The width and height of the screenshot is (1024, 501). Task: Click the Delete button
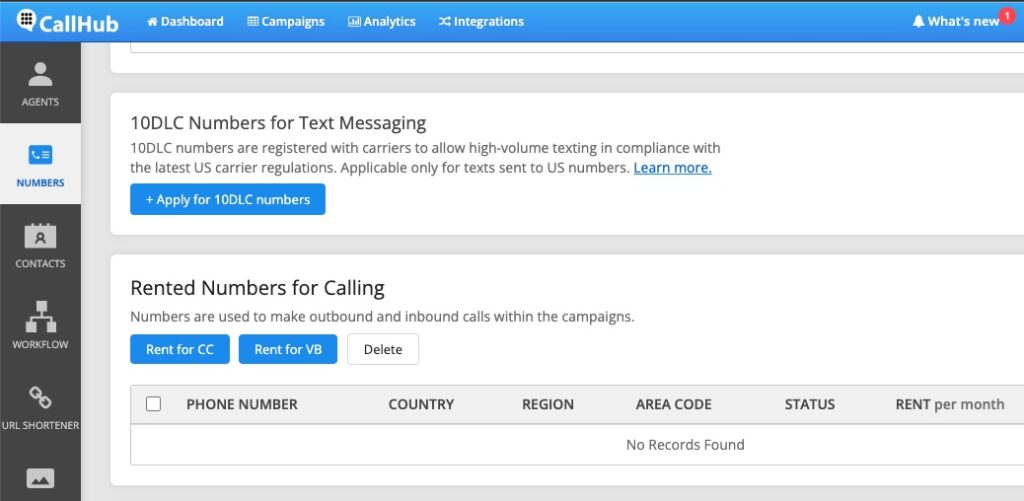[x=383, y=349]
